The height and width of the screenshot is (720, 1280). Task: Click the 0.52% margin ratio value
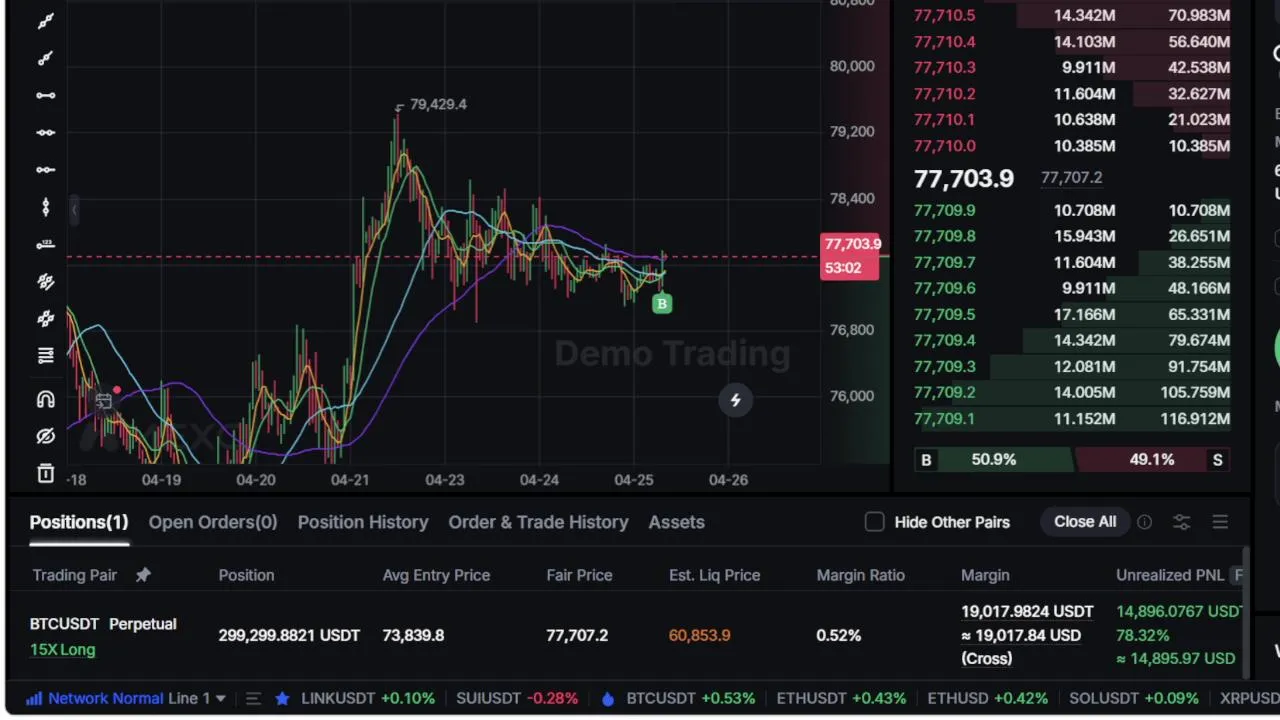coord(838,635)
